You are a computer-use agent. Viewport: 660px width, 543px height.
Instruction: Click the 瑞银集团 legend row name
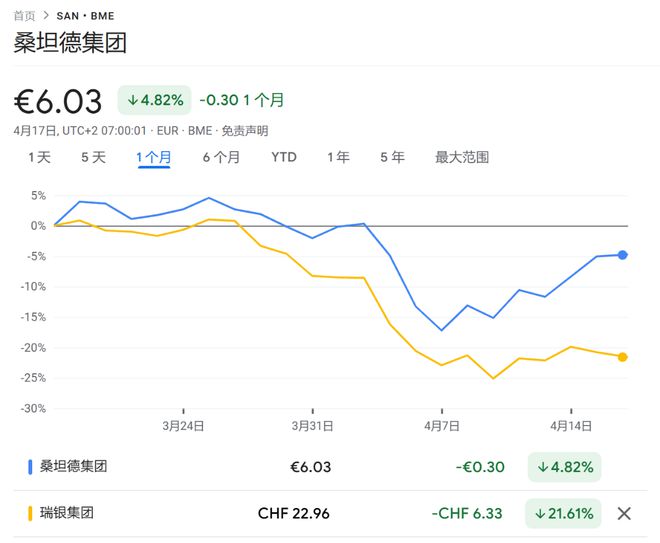(67, 513)
